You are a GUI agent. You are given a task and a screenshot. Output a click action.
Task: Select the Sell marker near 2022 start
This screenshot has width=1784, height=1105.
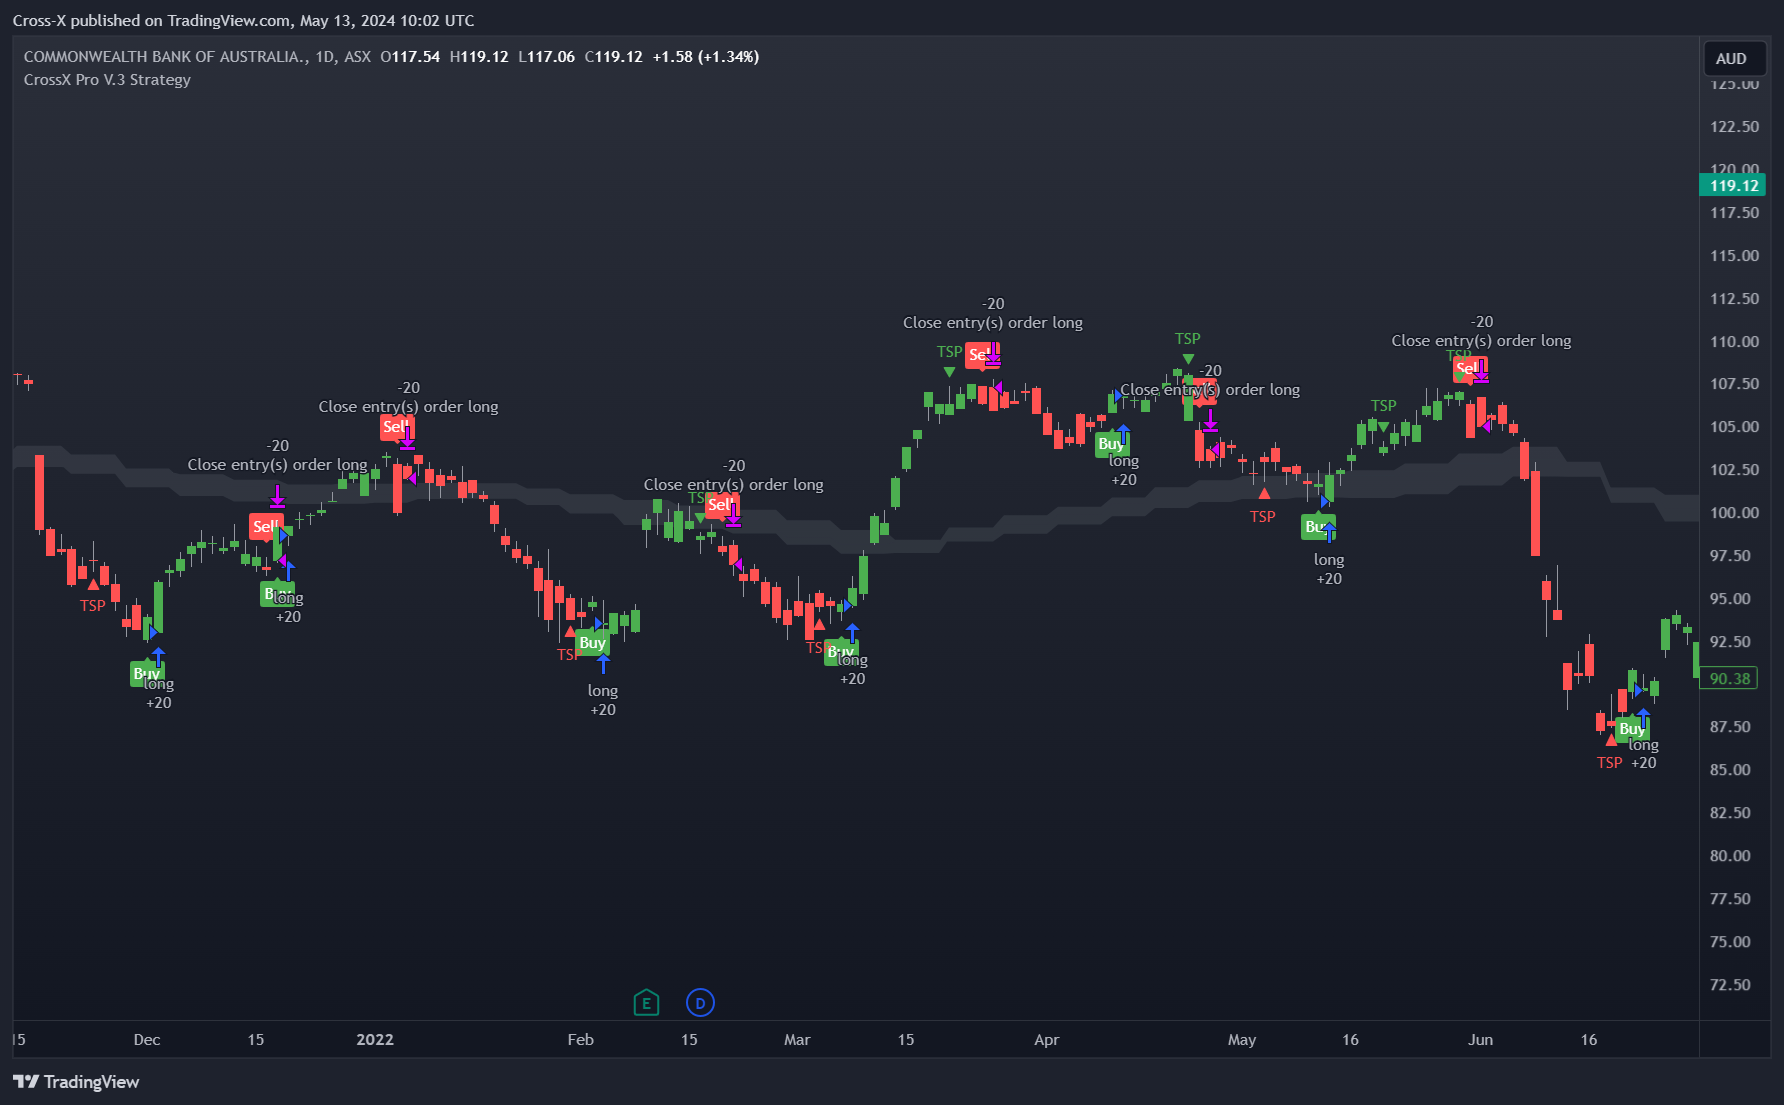click(395, 427)
